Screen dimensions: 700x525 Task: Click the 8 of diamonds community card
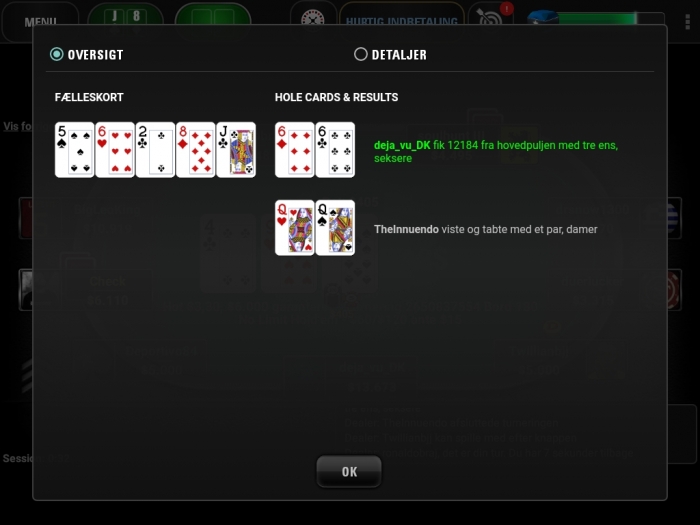coord(196,150)
